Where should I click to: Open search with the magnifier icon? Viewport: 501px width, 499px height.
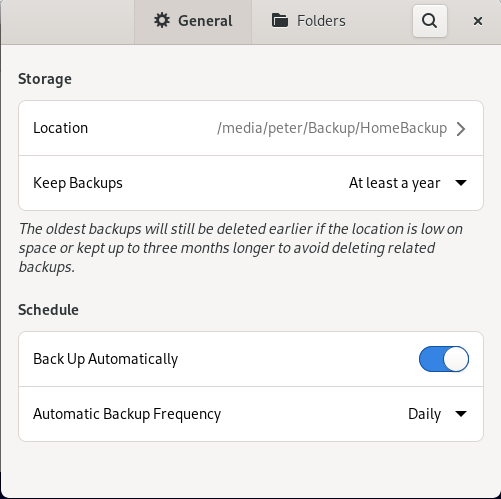pyautogui.click(x=429, y=21)
